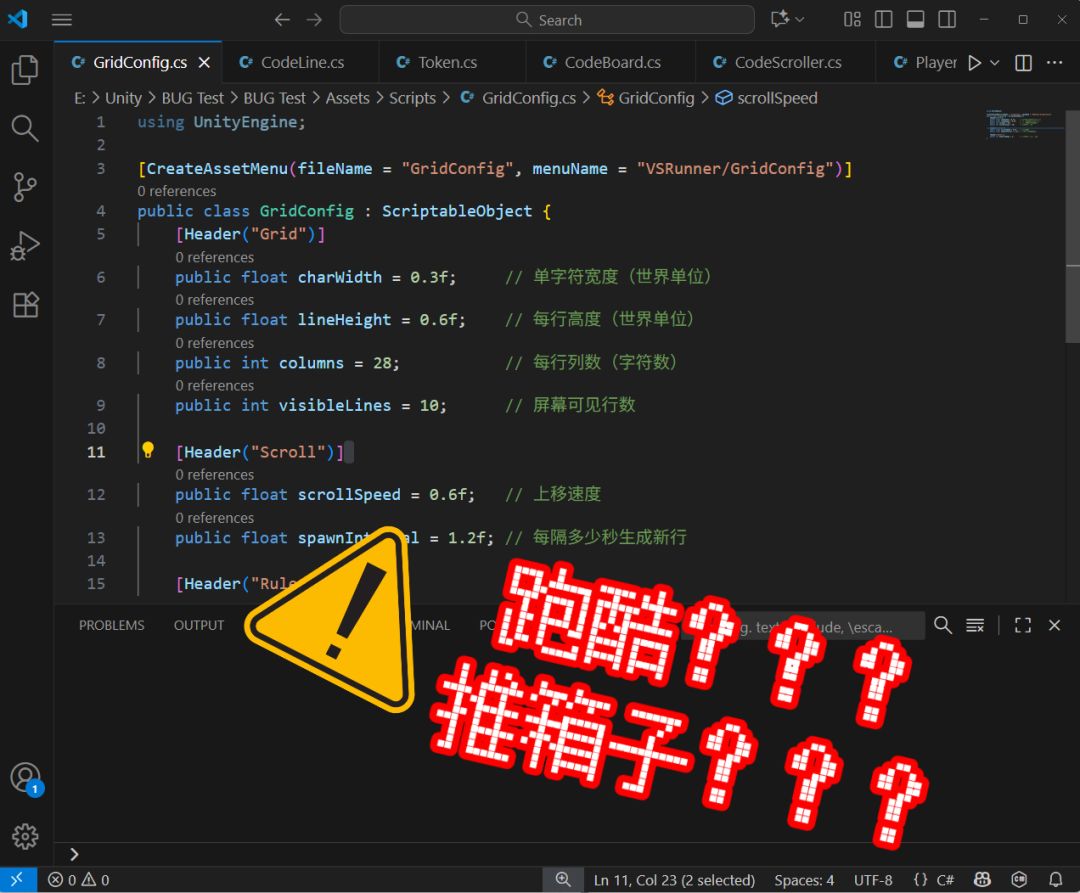Open the OUTPUT panel tab
This screenshot has height=893, width=1080.
(199, 625)
